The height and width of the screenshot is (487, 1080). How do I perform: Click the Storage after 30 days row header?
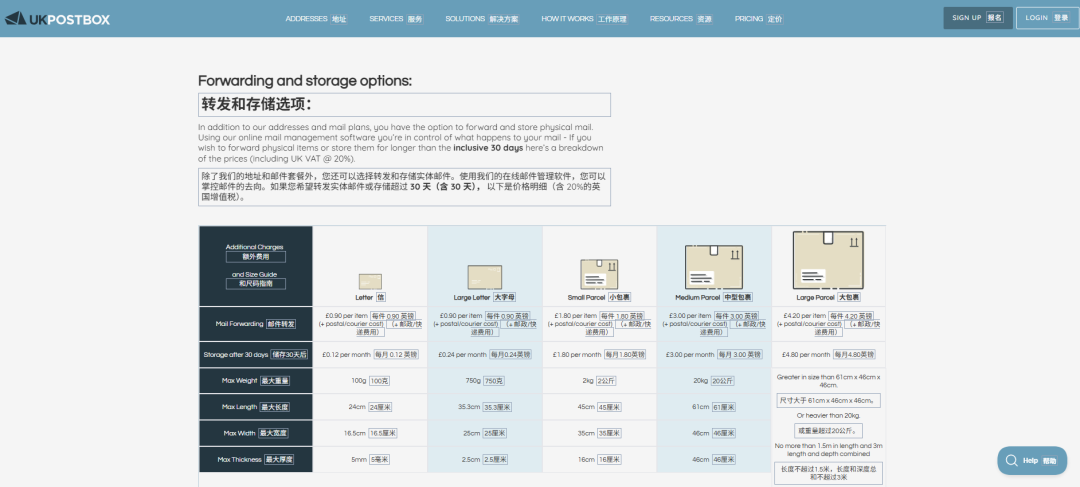coord(255,355)
